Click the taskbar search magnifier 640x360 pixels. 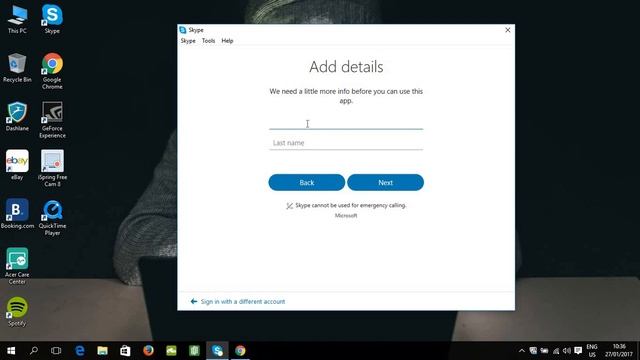34,351
